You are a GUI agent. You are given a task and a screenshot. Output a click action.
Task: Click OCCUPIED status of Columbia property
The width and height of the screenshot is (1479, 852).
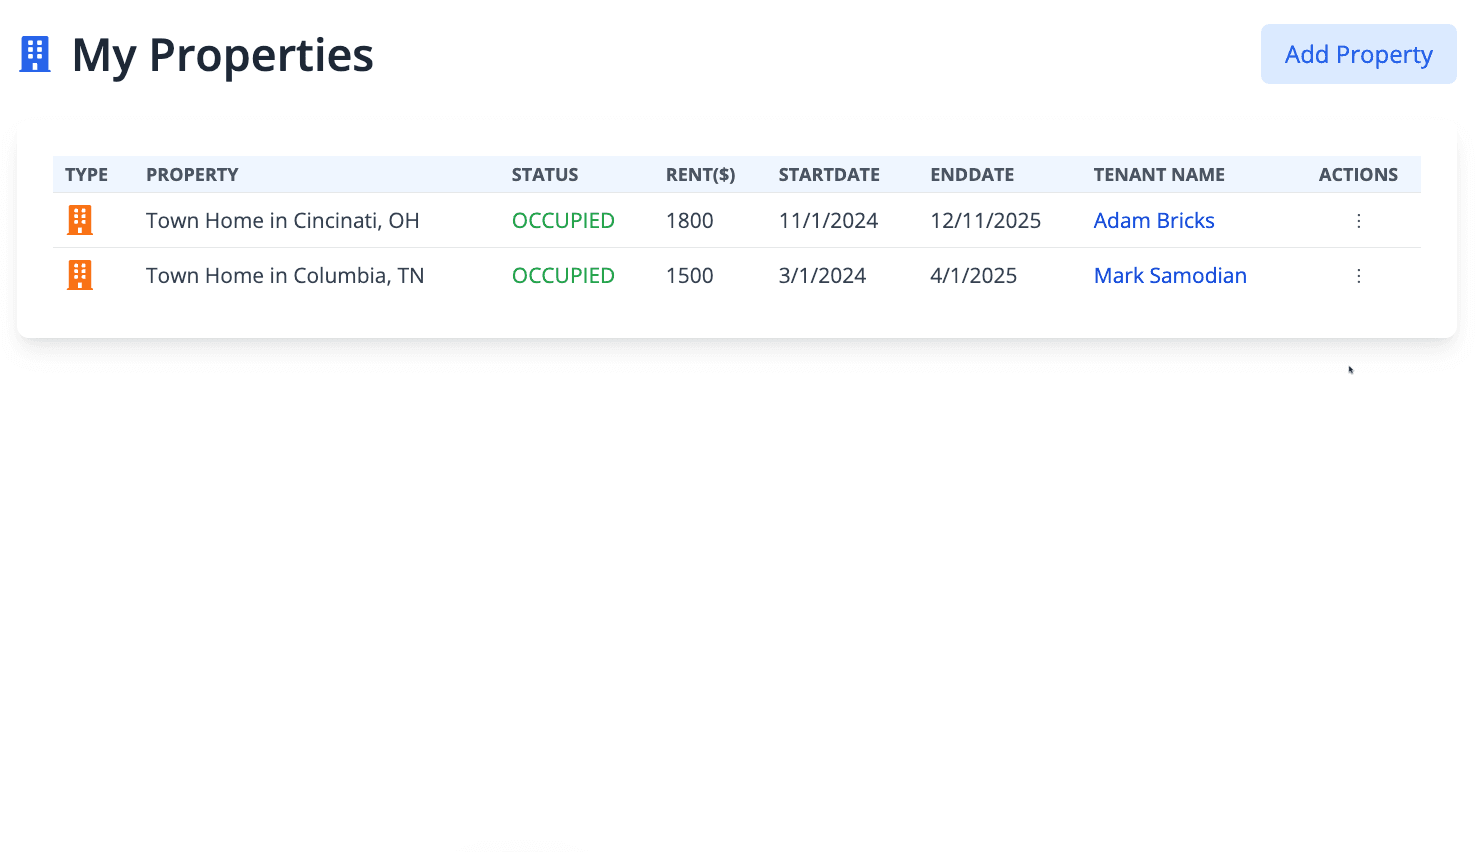(563, 276)
